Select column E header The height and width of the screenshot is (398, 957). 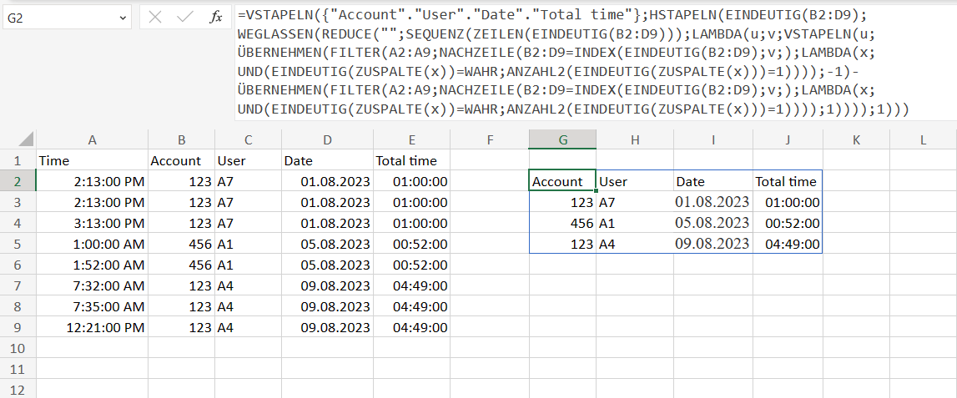(x=412, y=140)
